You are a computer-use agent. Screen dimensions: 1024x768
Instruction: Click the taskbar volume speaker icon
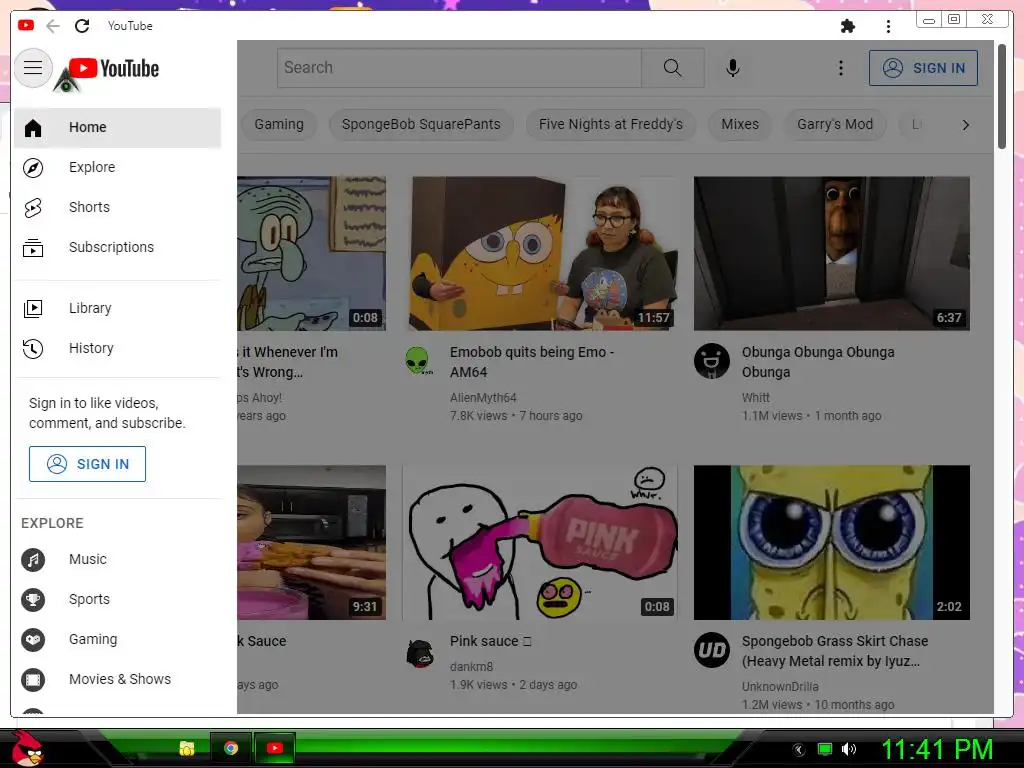coord(849,749)
